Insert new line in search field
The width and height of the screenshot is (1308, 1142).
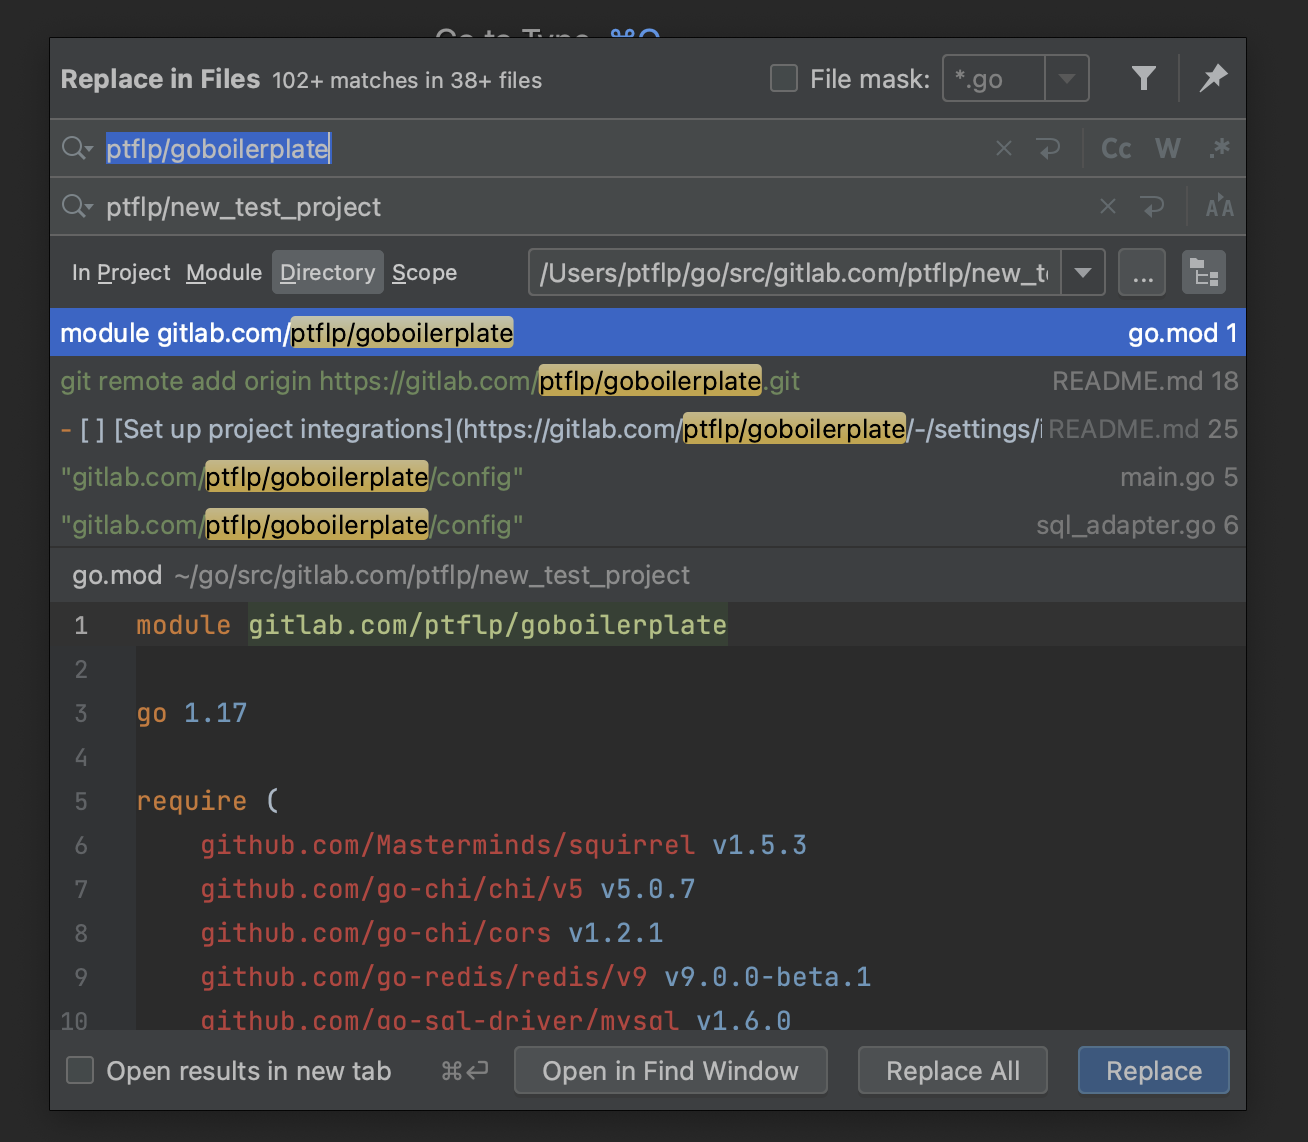pyautogui.click(x=1048, y=149)
